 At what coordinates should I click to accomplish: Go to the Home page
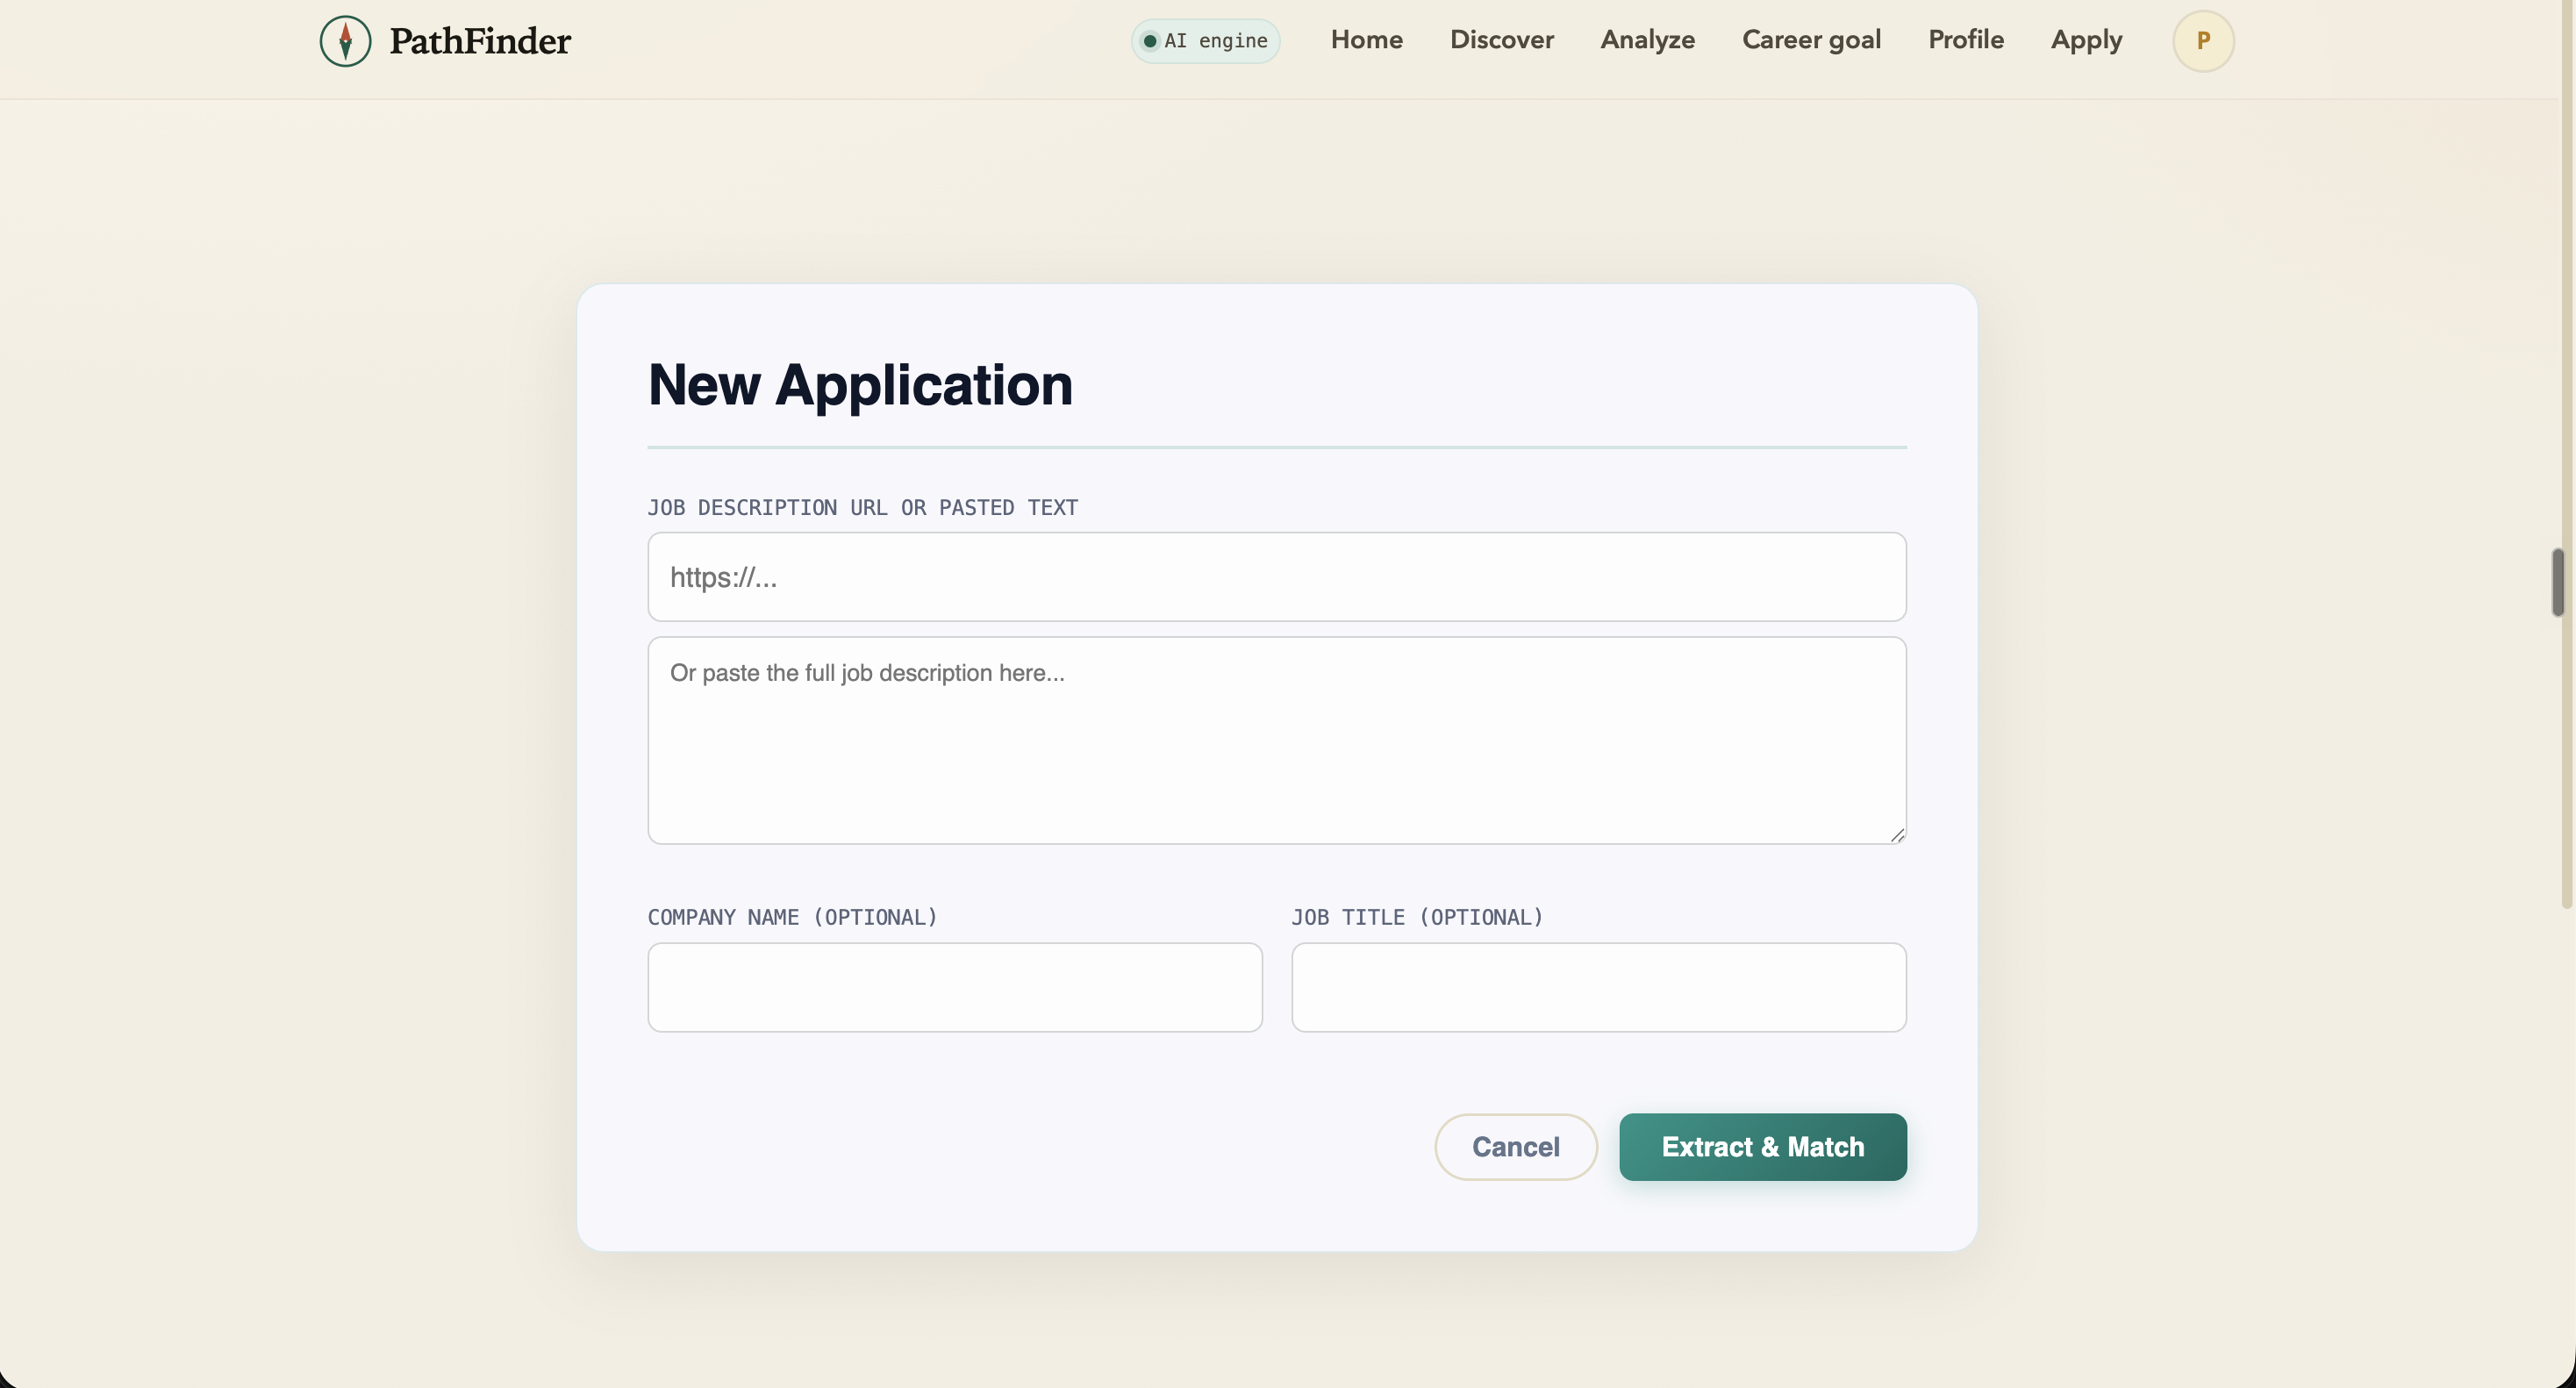(x=1366, y=40)
